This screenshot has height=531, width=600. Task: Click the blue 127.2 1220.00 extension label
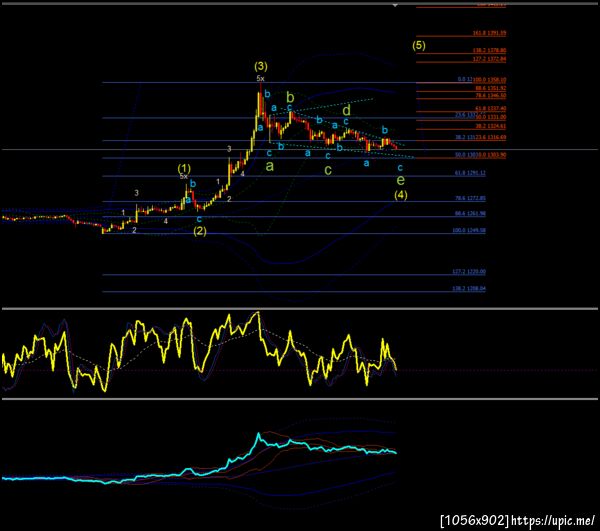[x=469, y=272]
